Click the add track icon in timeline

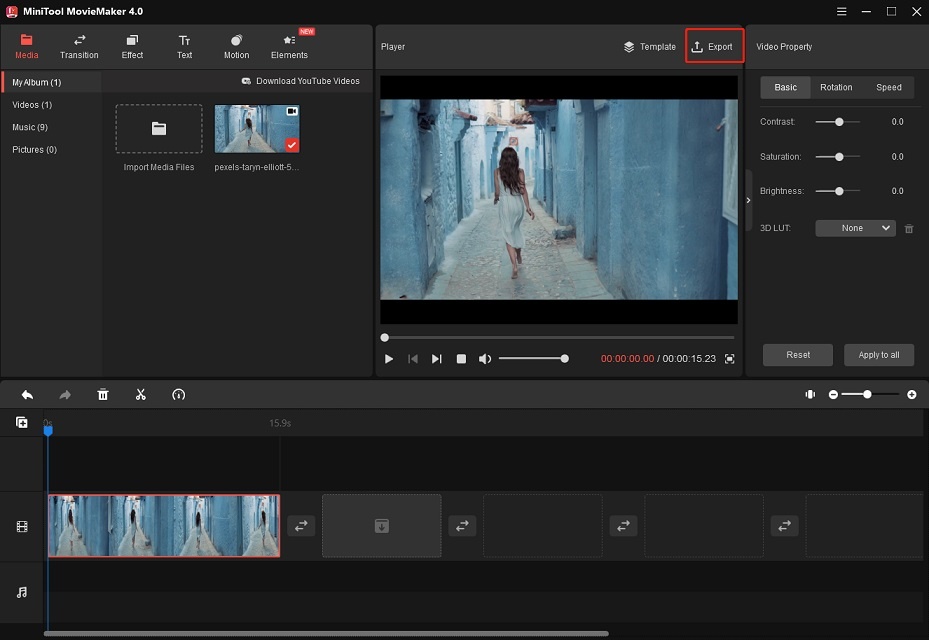(21, 422)
